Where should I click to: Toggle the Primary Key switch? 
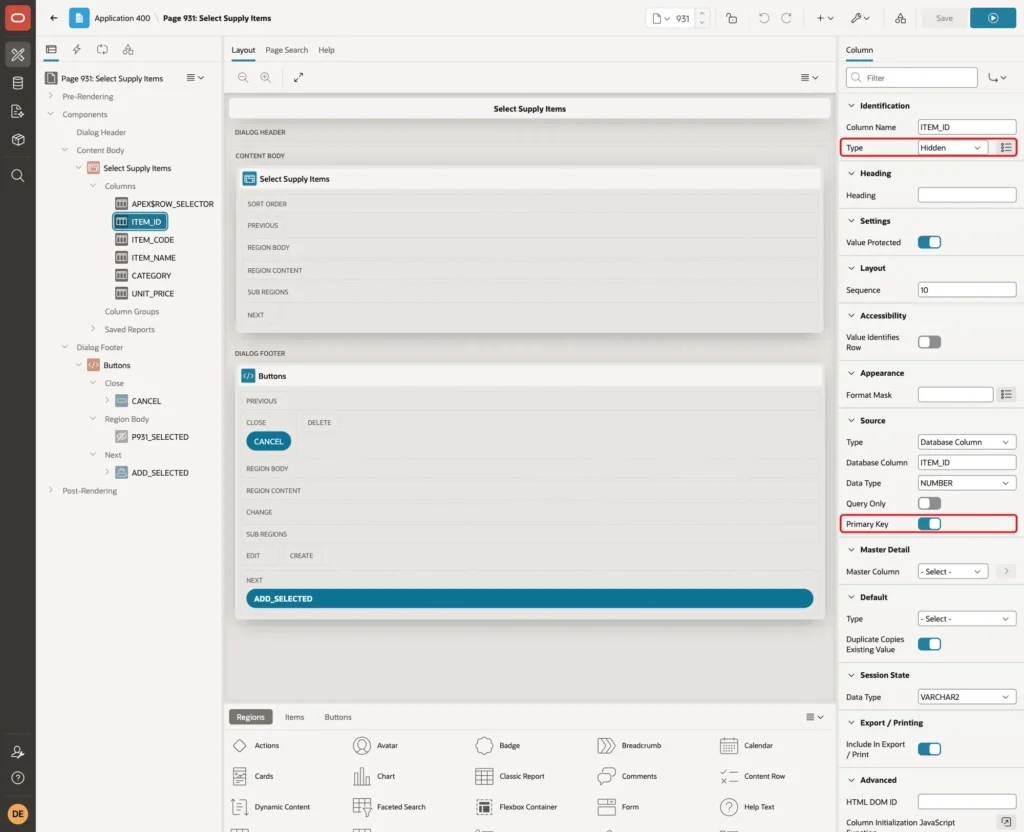click(x=929, y=524)
